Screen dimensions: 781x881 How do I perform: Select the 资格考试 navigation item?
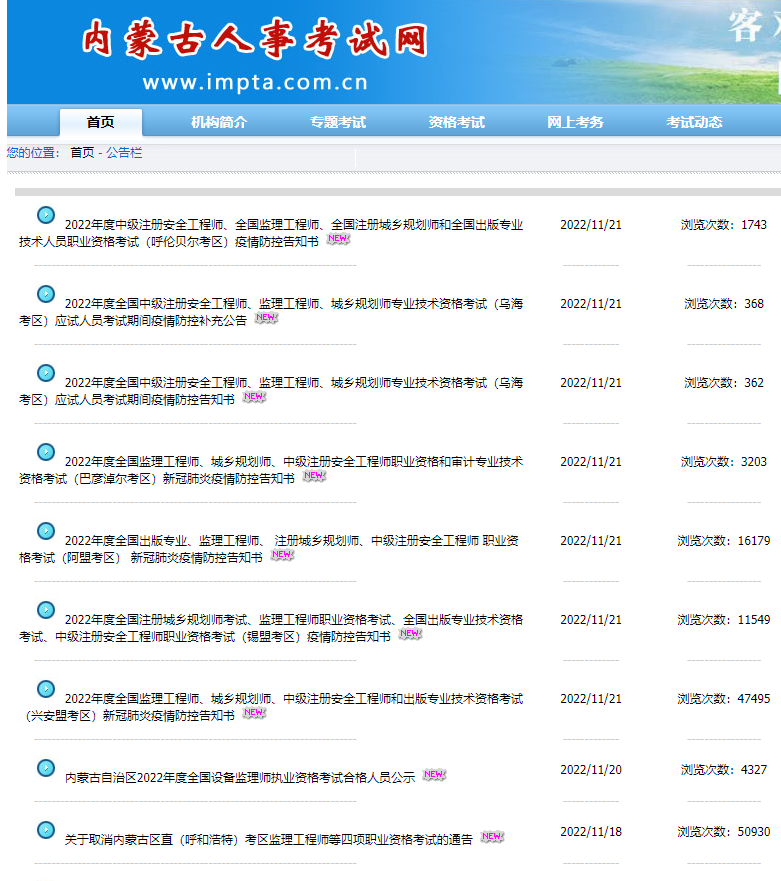457,122
